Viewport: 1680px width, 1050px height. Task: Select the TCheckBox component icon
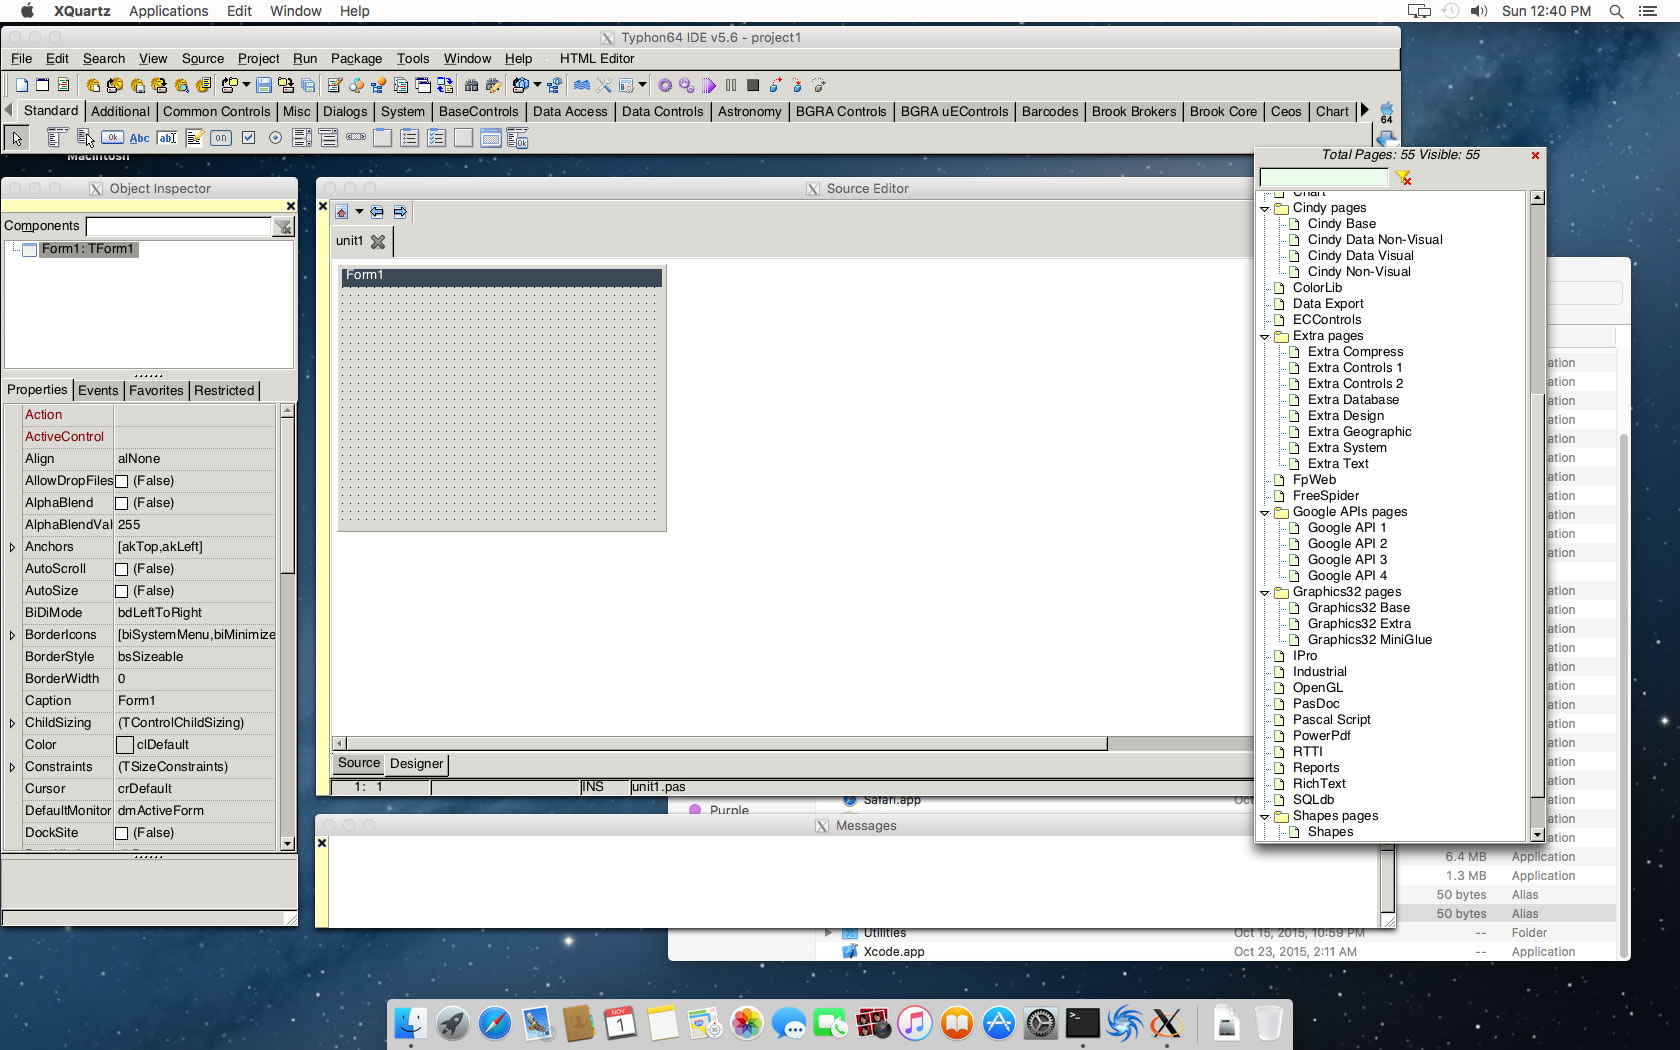(x=248, y=138)
